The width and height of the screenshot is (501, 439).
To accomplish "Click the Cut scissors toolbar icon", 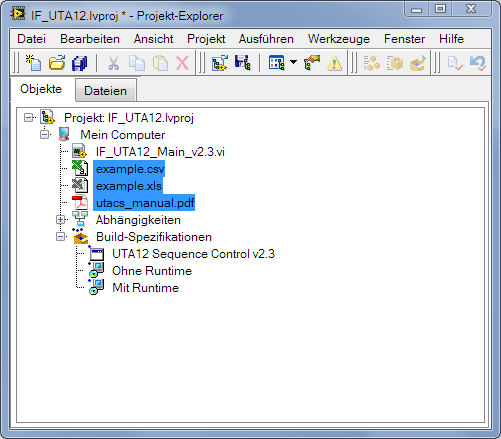I will point(113,63).
